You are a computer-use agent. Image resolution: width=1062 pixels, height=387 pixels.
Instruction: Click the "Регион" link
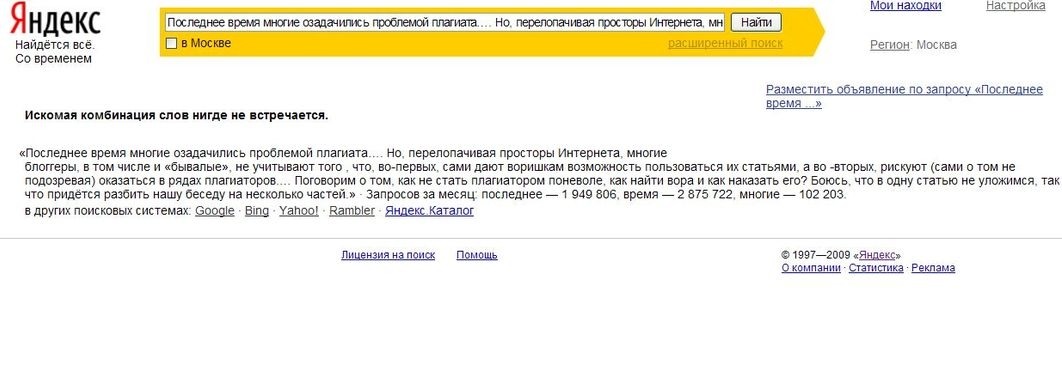point(889,45)
